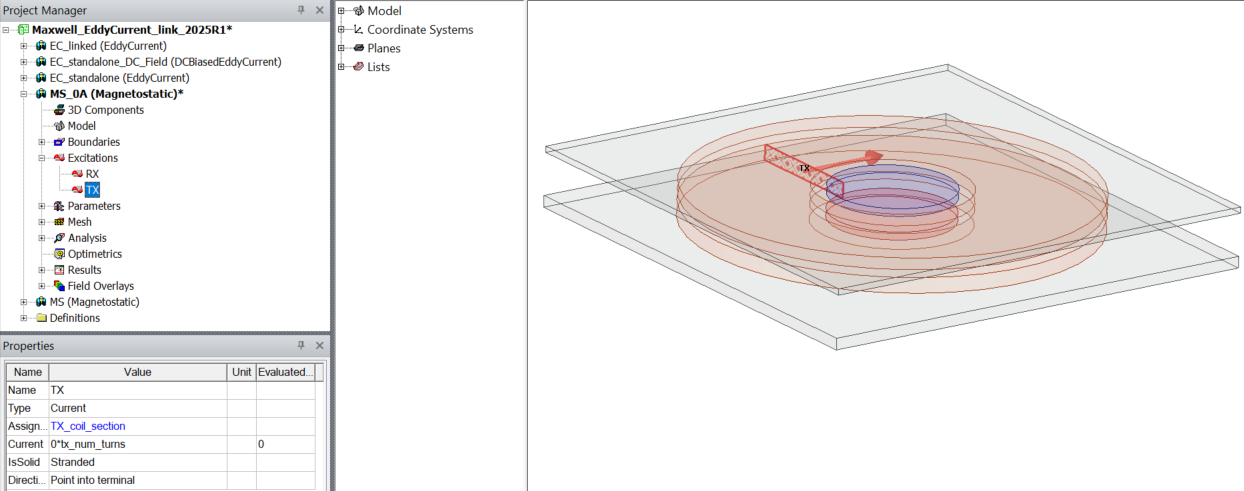Expand the Coordinate Systems node
Screen dimensions: 1244x491
click(x=341, y=30)
